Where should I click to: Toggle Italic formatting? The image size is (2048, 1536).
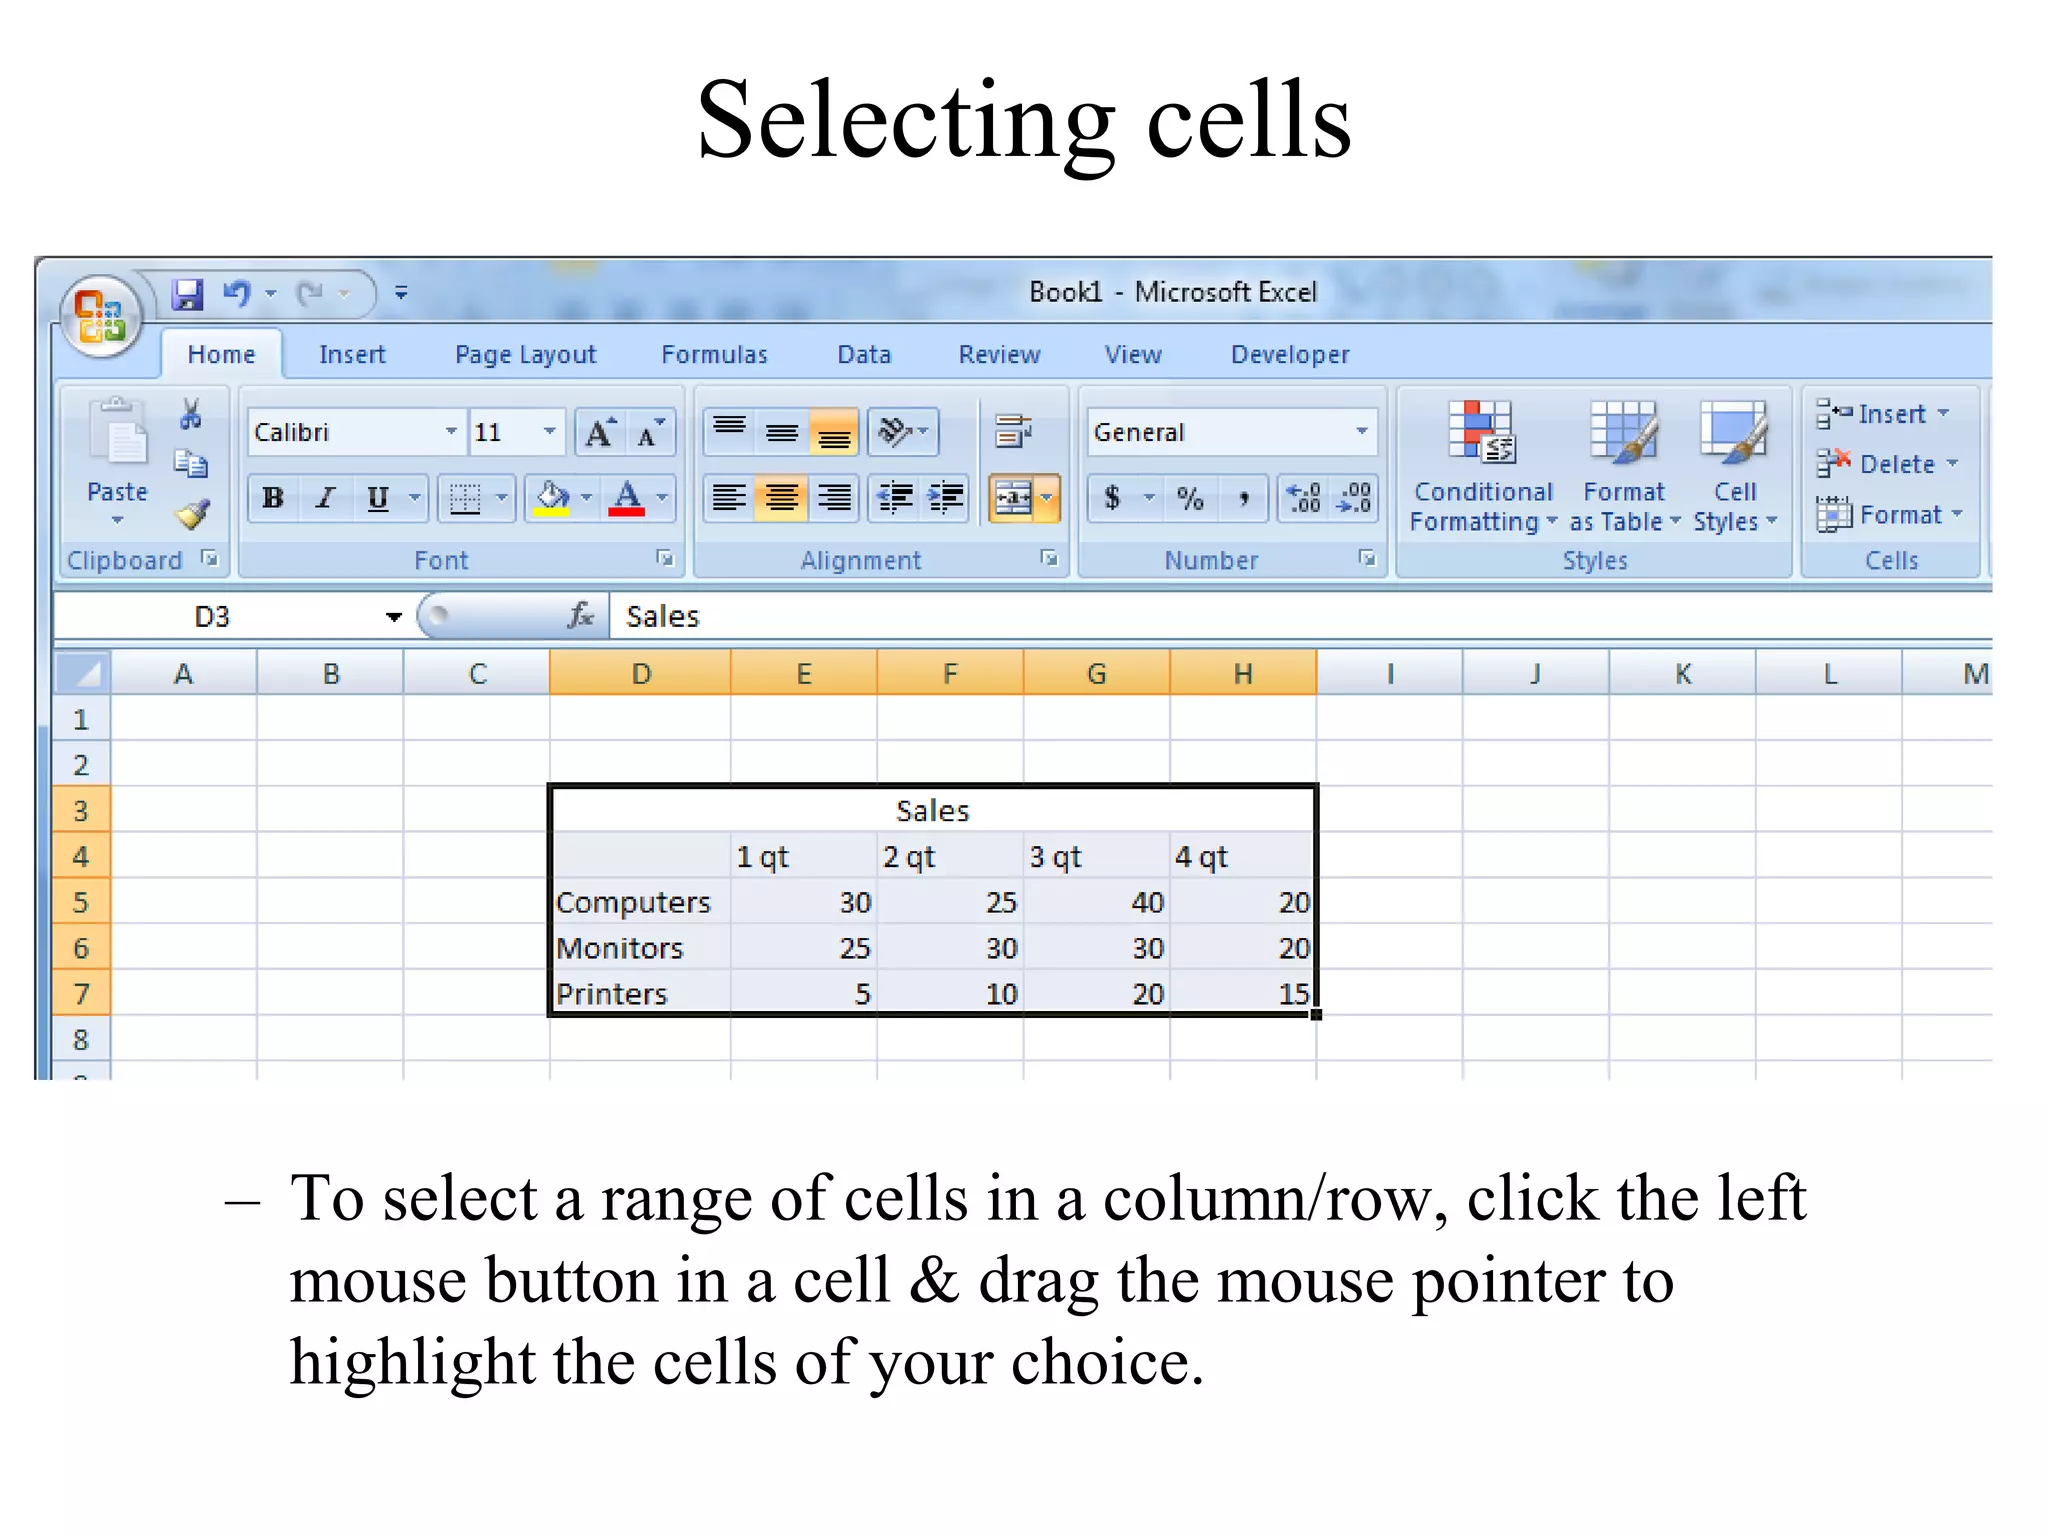click(325, 498)
